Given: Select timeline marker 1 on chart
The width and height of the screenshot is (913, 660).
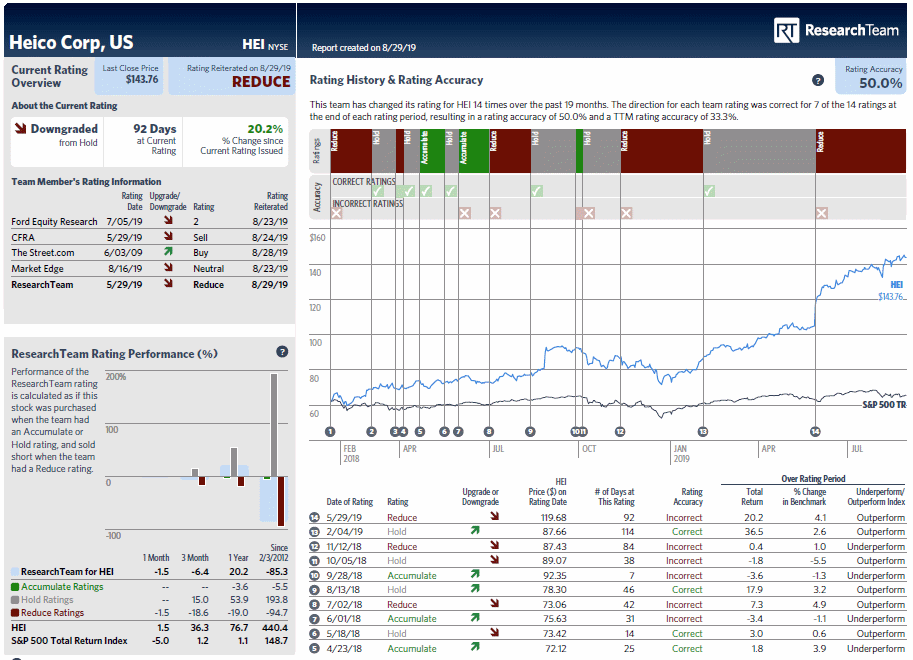Looking at the screenshot, I should coord(330,432).
